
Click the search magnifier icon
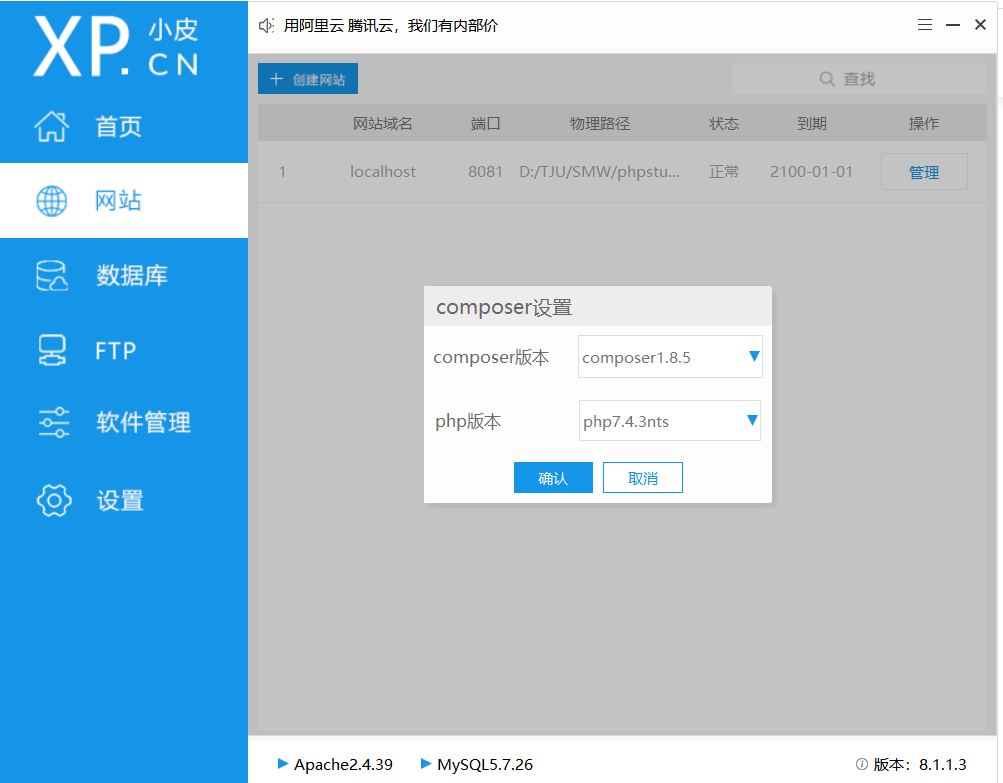pyautogui.click(x=826, y=78)
